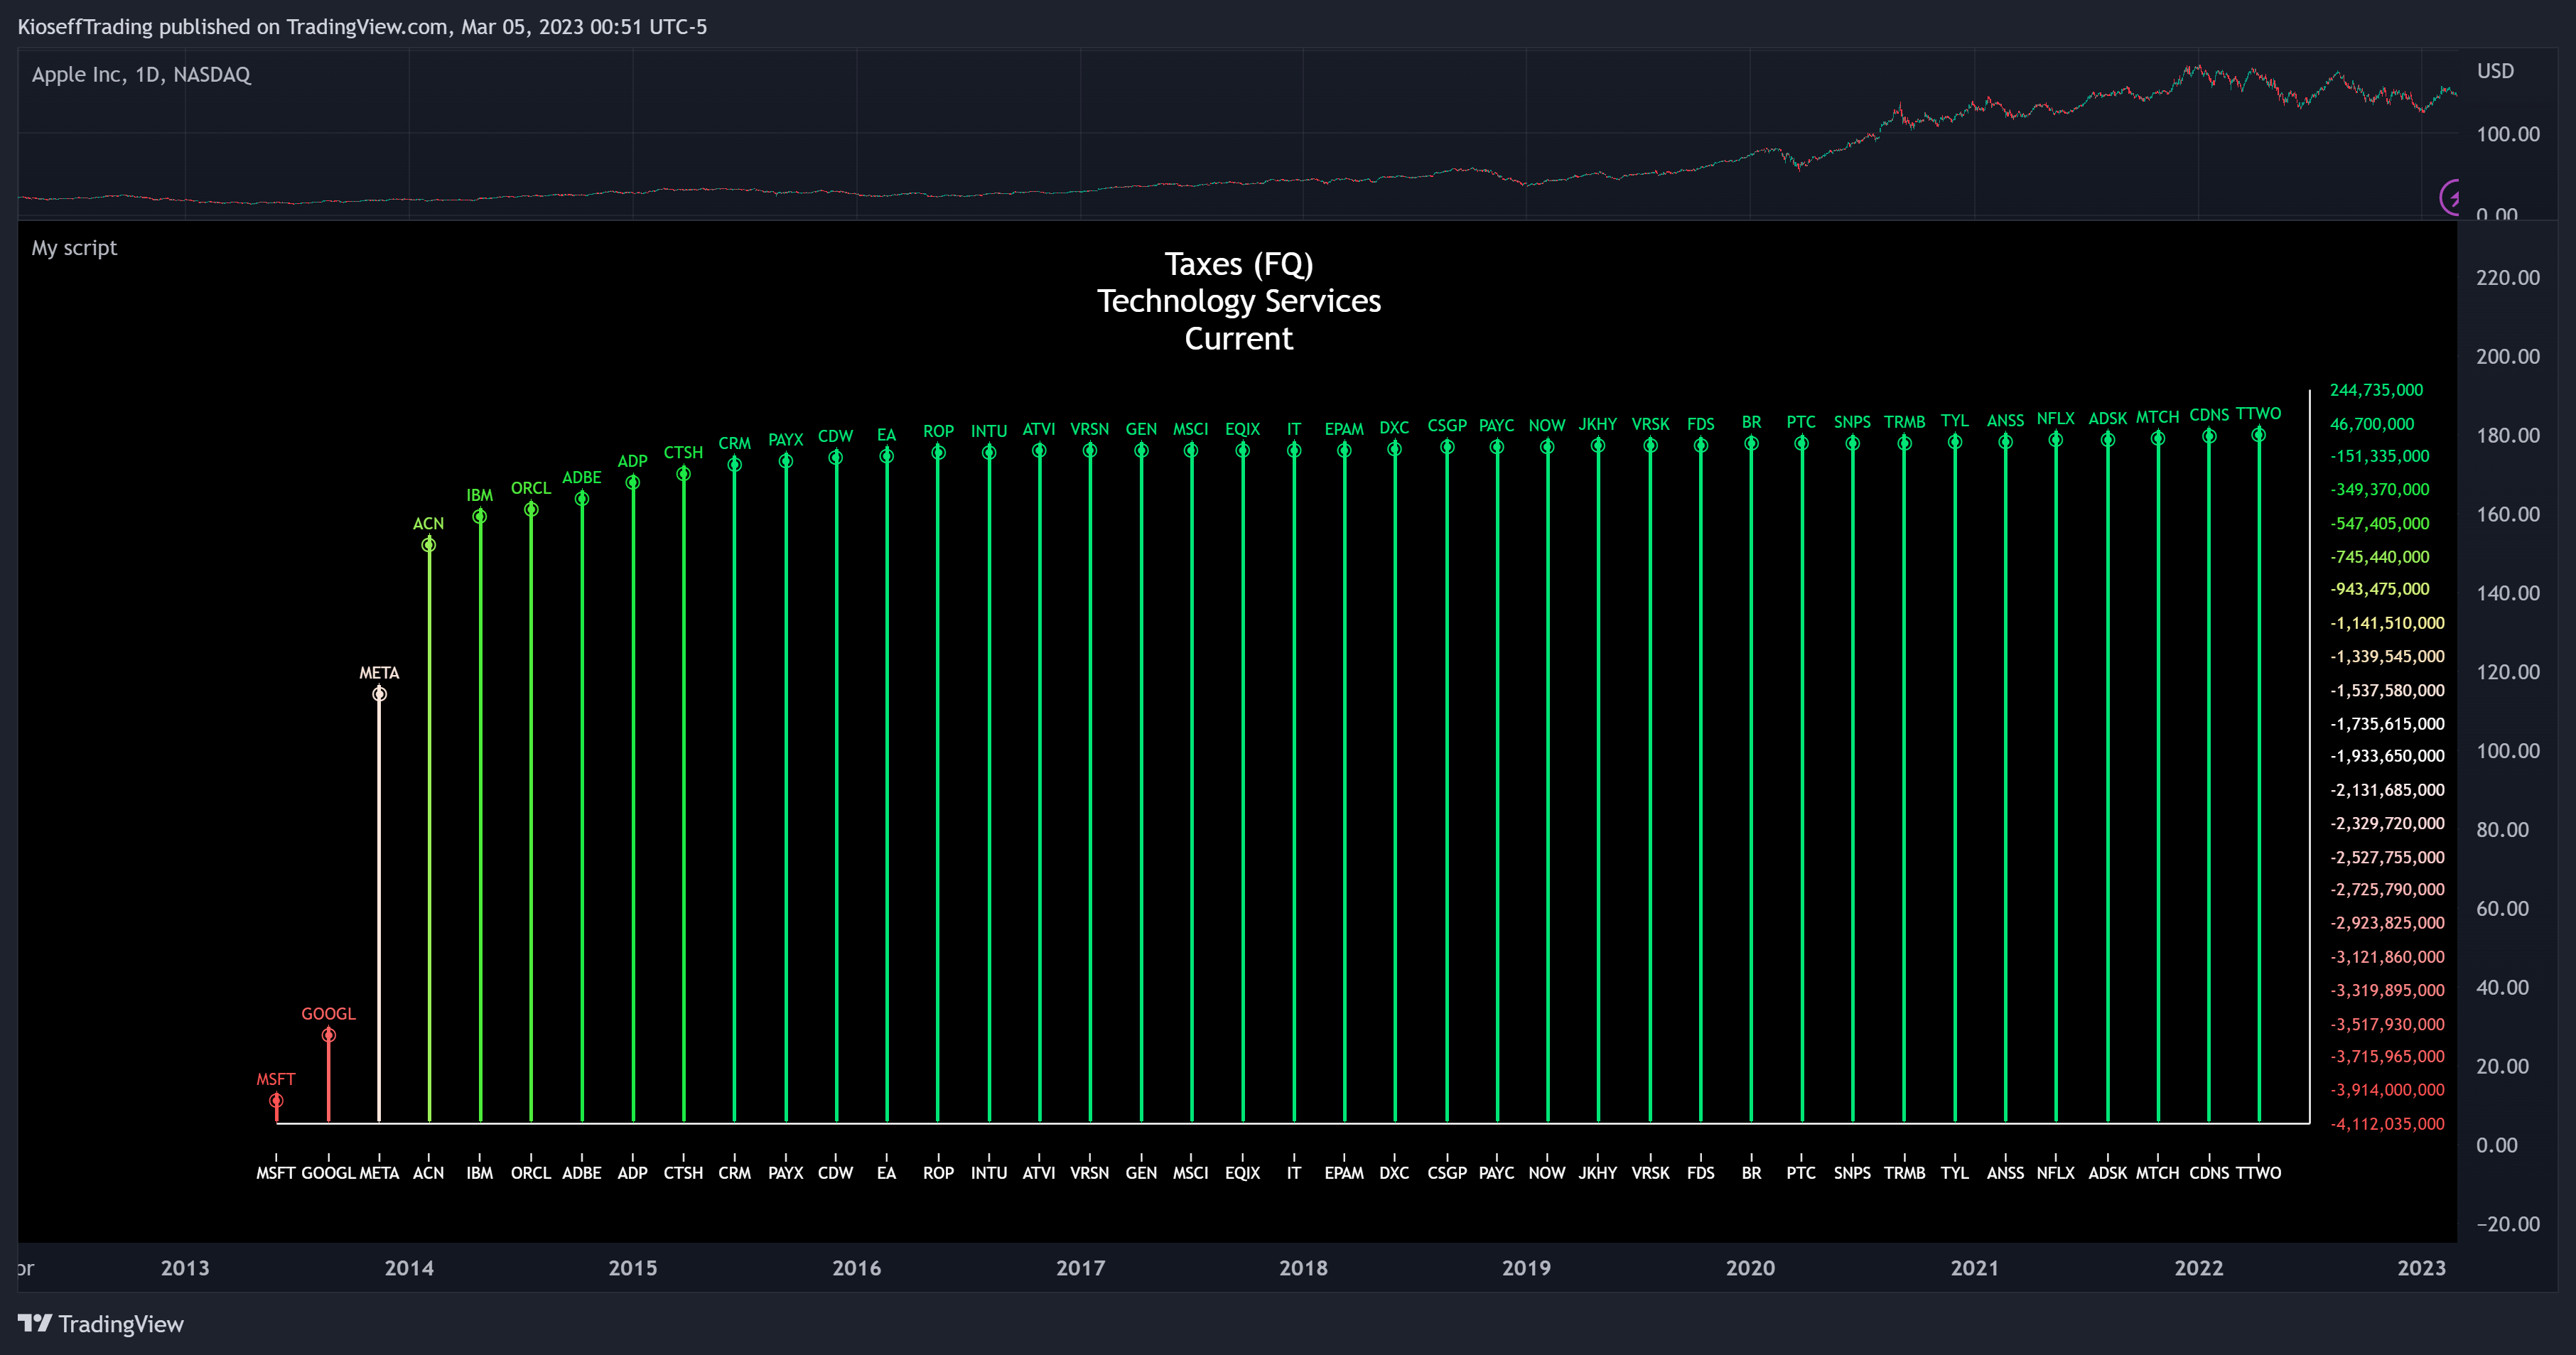This screenshot has width=2576, height=1355.
Task: Click the 2022 label on the time axis
Action: (2199, 1268)
